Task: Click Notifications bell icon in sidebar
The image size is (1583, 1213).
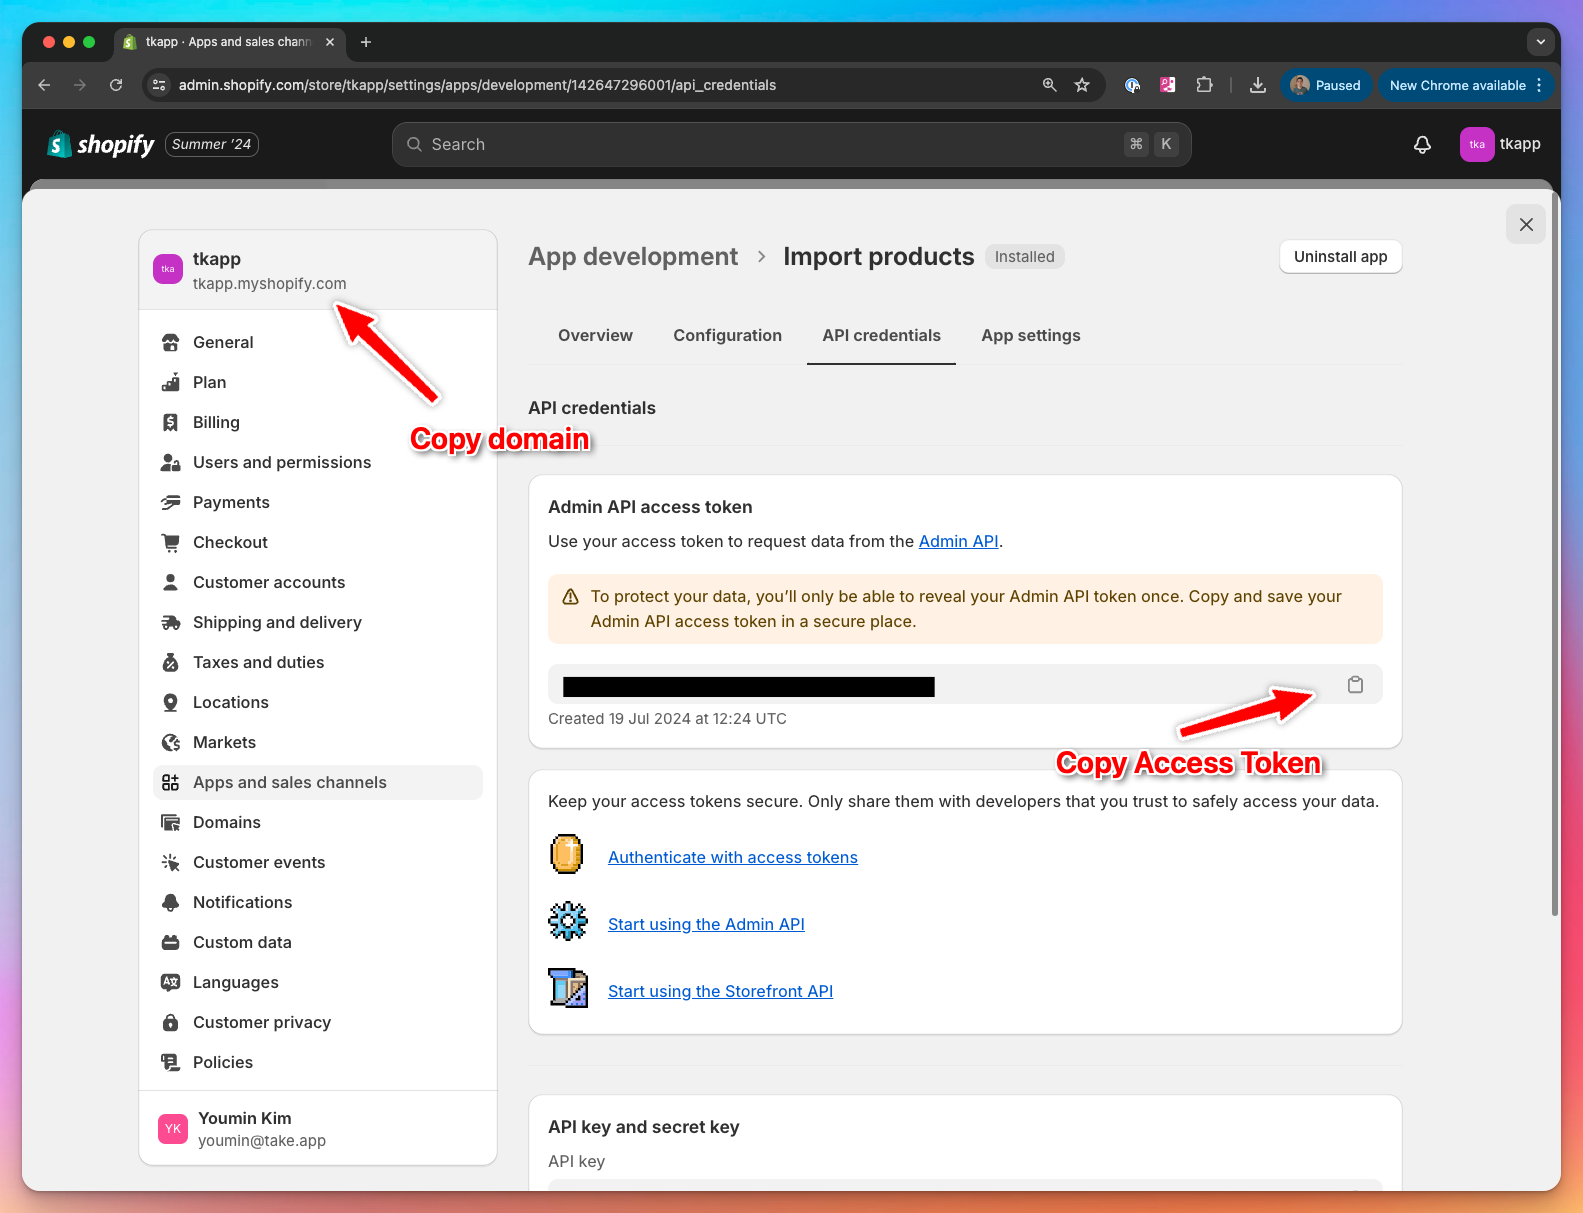Action: point(171,902)
